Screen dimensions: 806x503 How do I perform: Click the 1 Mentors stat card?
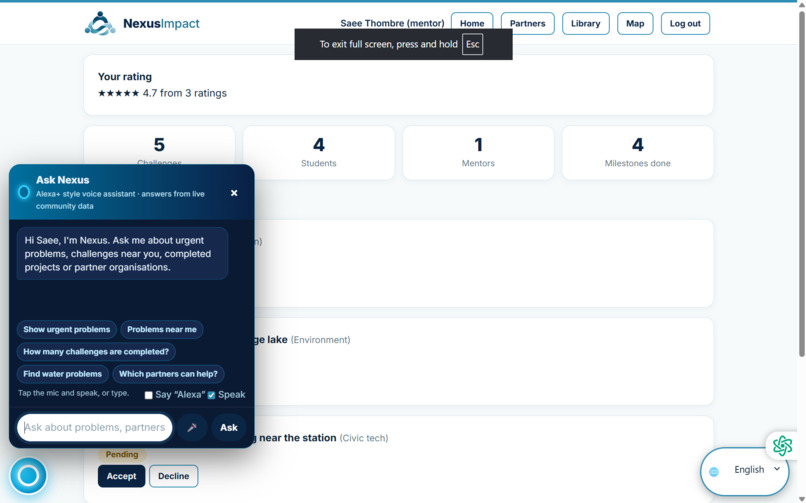[x=478, y=153]
